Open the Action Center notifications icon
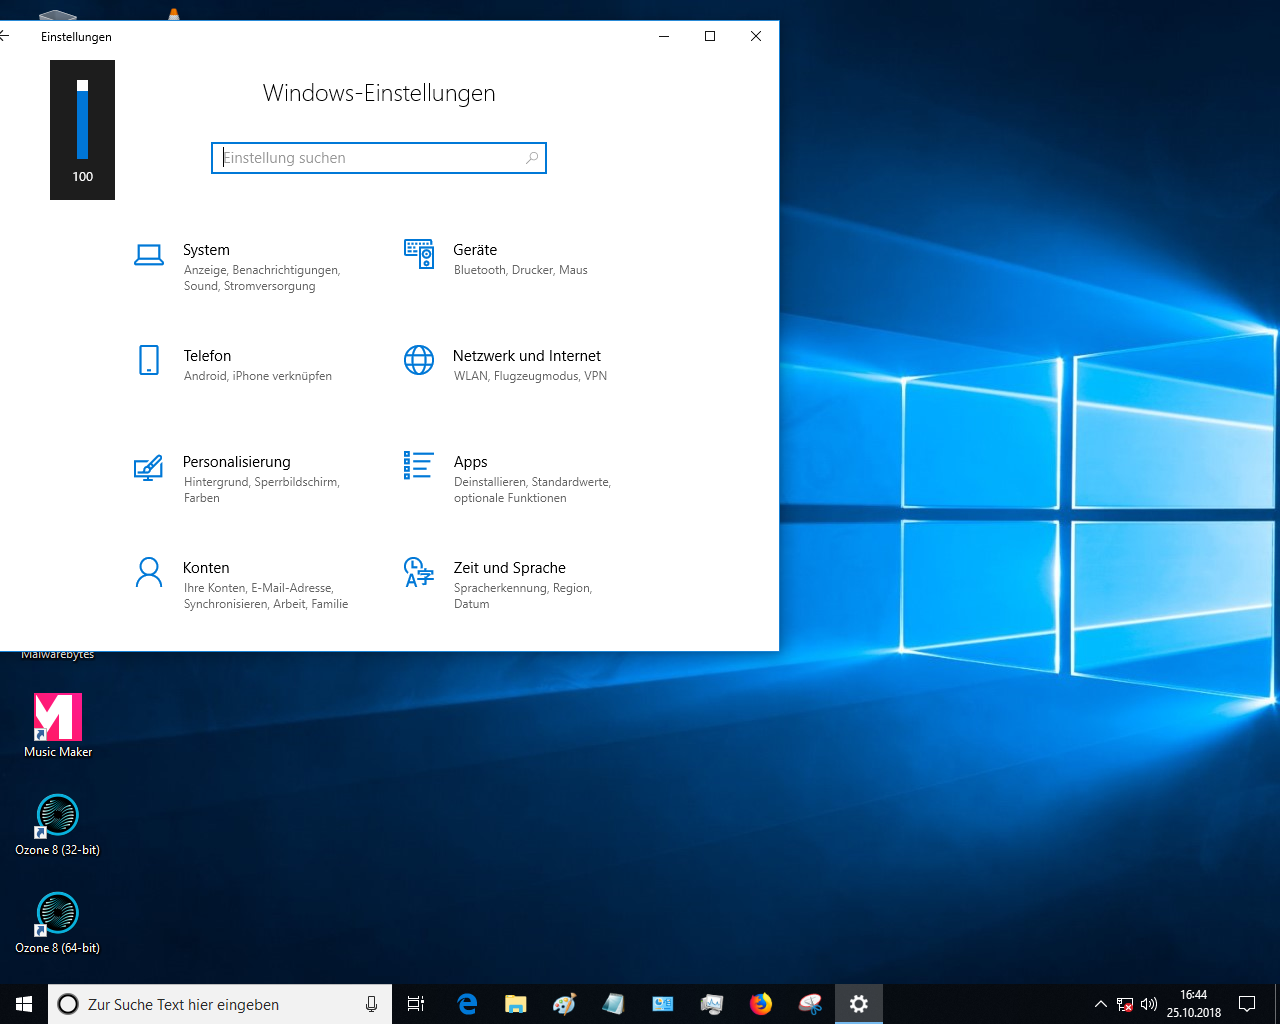The width and height of the screenshot is (1280, 1024). 1247,1004
